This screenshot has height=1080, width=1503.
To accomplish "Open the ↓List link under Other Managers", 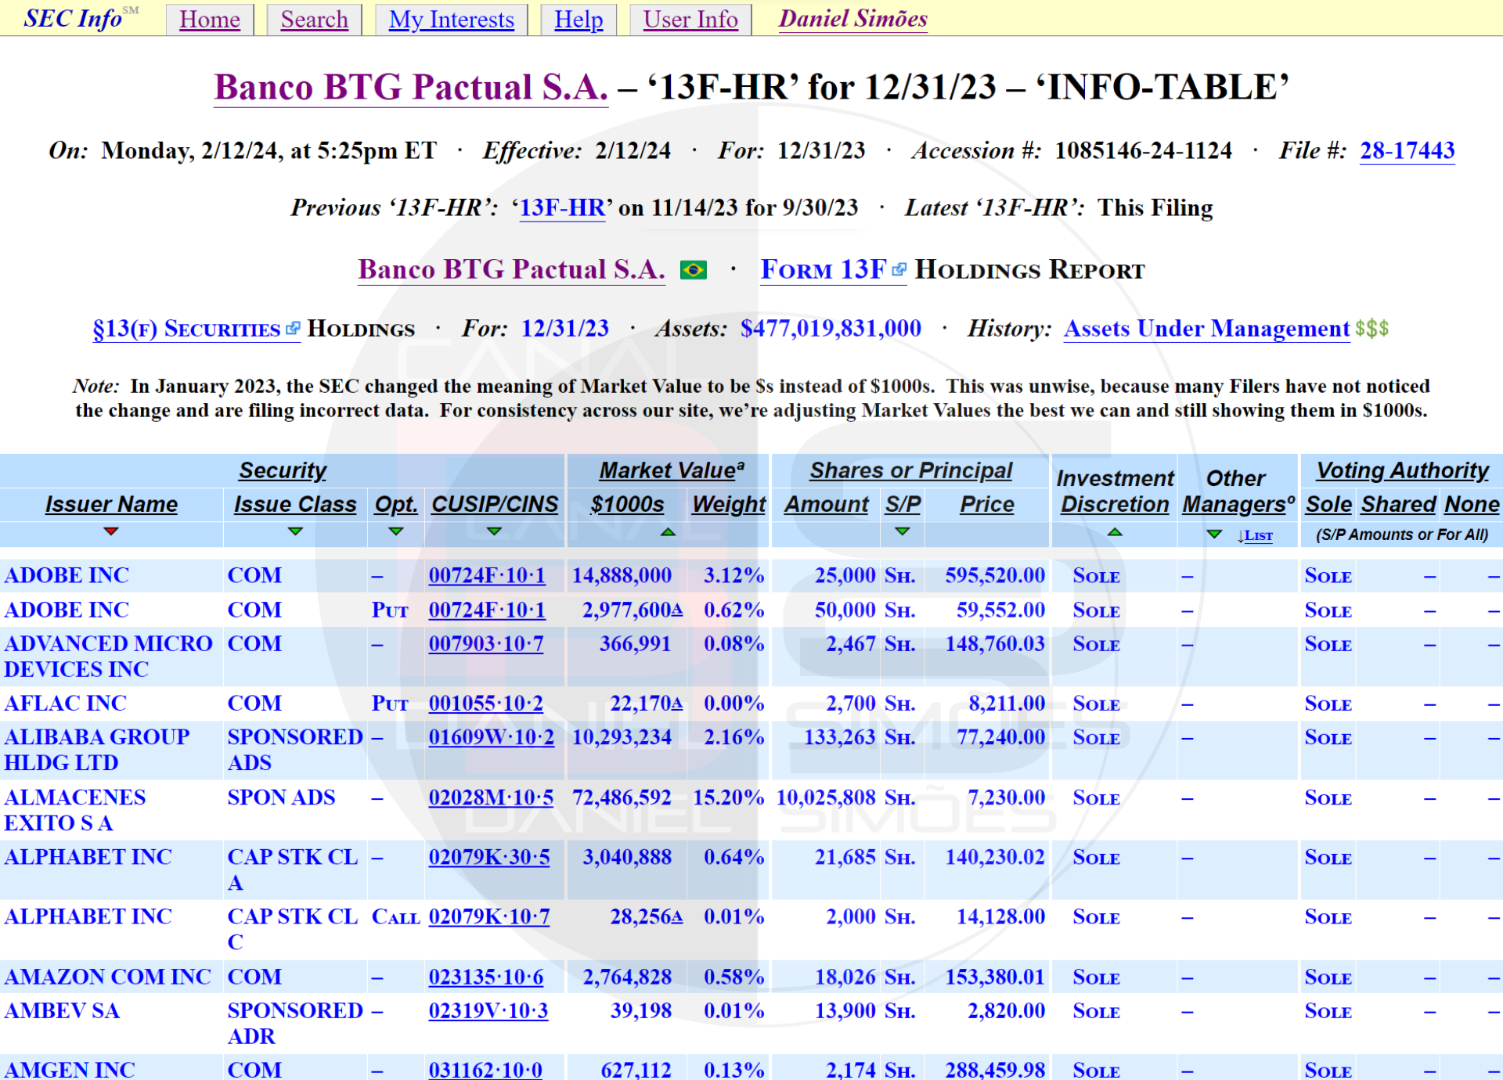I will click(x=1255, y=536).
